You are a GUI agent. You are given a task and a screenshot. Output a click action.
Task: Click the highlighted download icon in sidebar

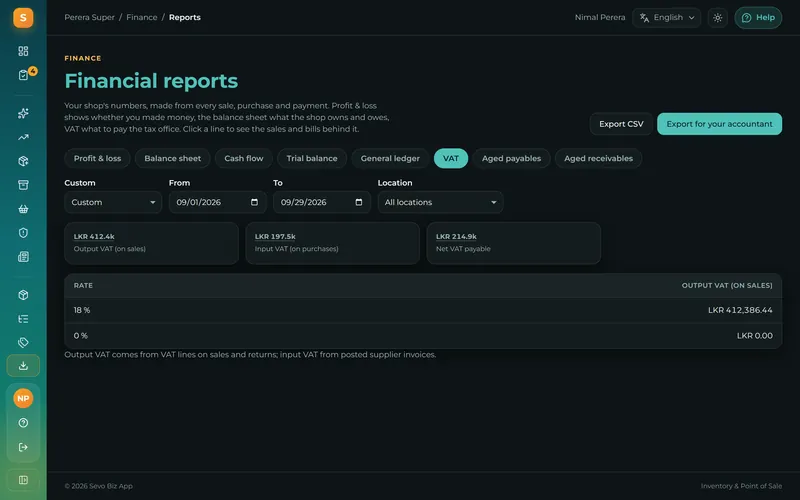click(x=23, y=366)
